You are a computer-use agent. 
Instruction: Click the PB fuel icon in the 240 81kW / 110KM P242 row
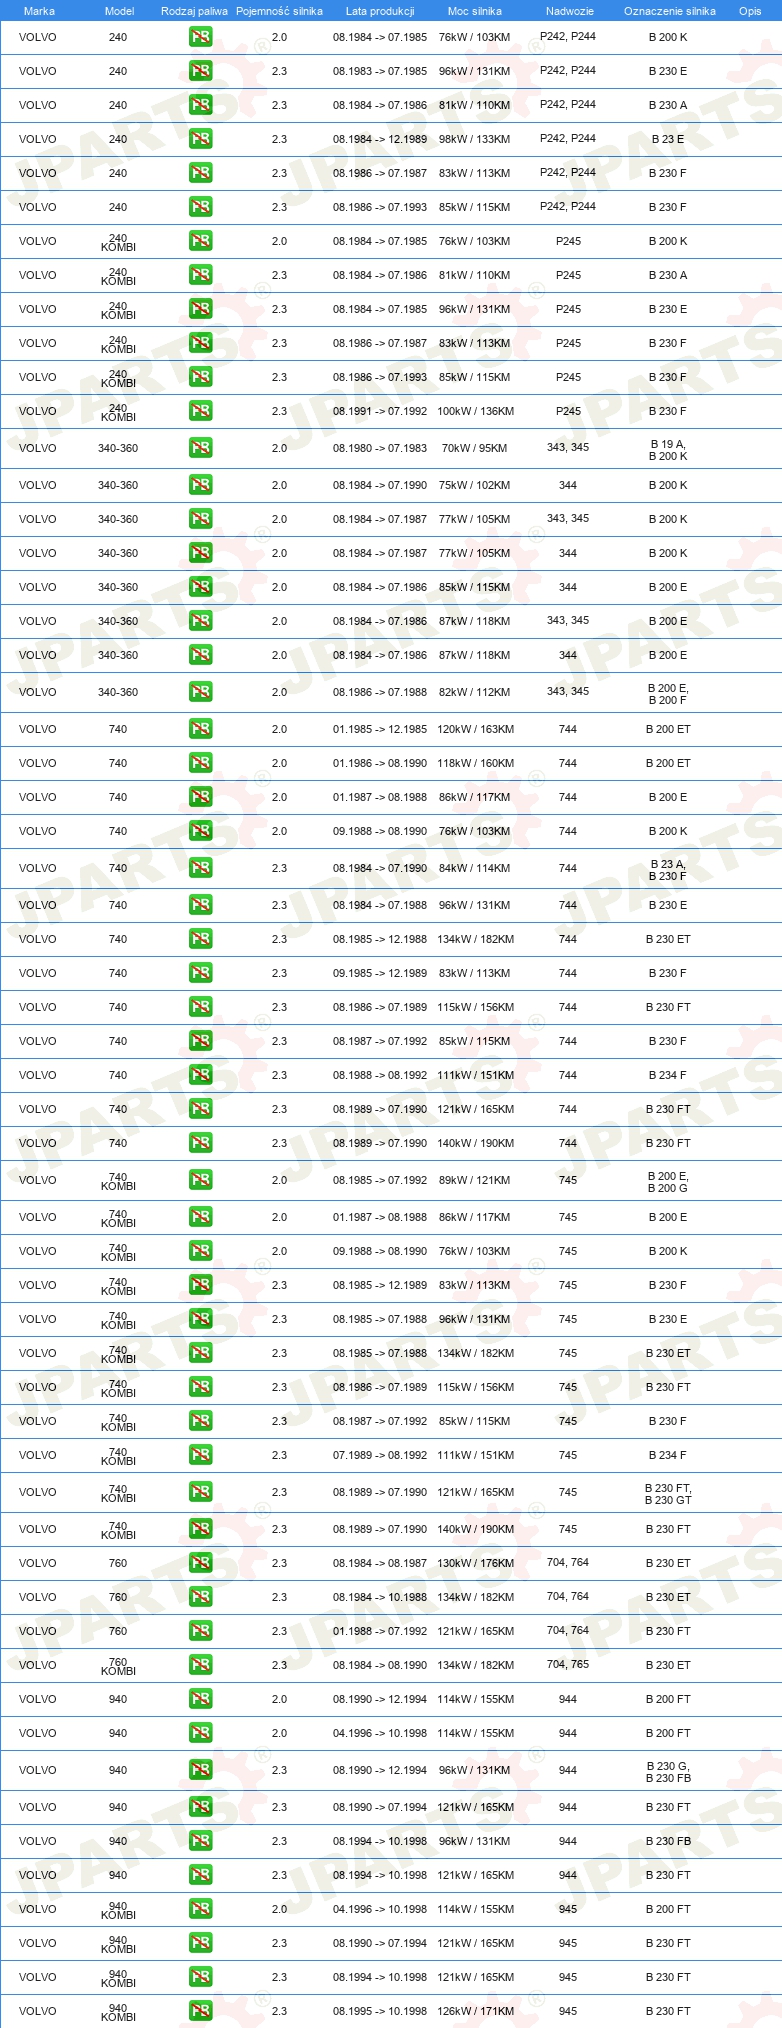(200, 105)
